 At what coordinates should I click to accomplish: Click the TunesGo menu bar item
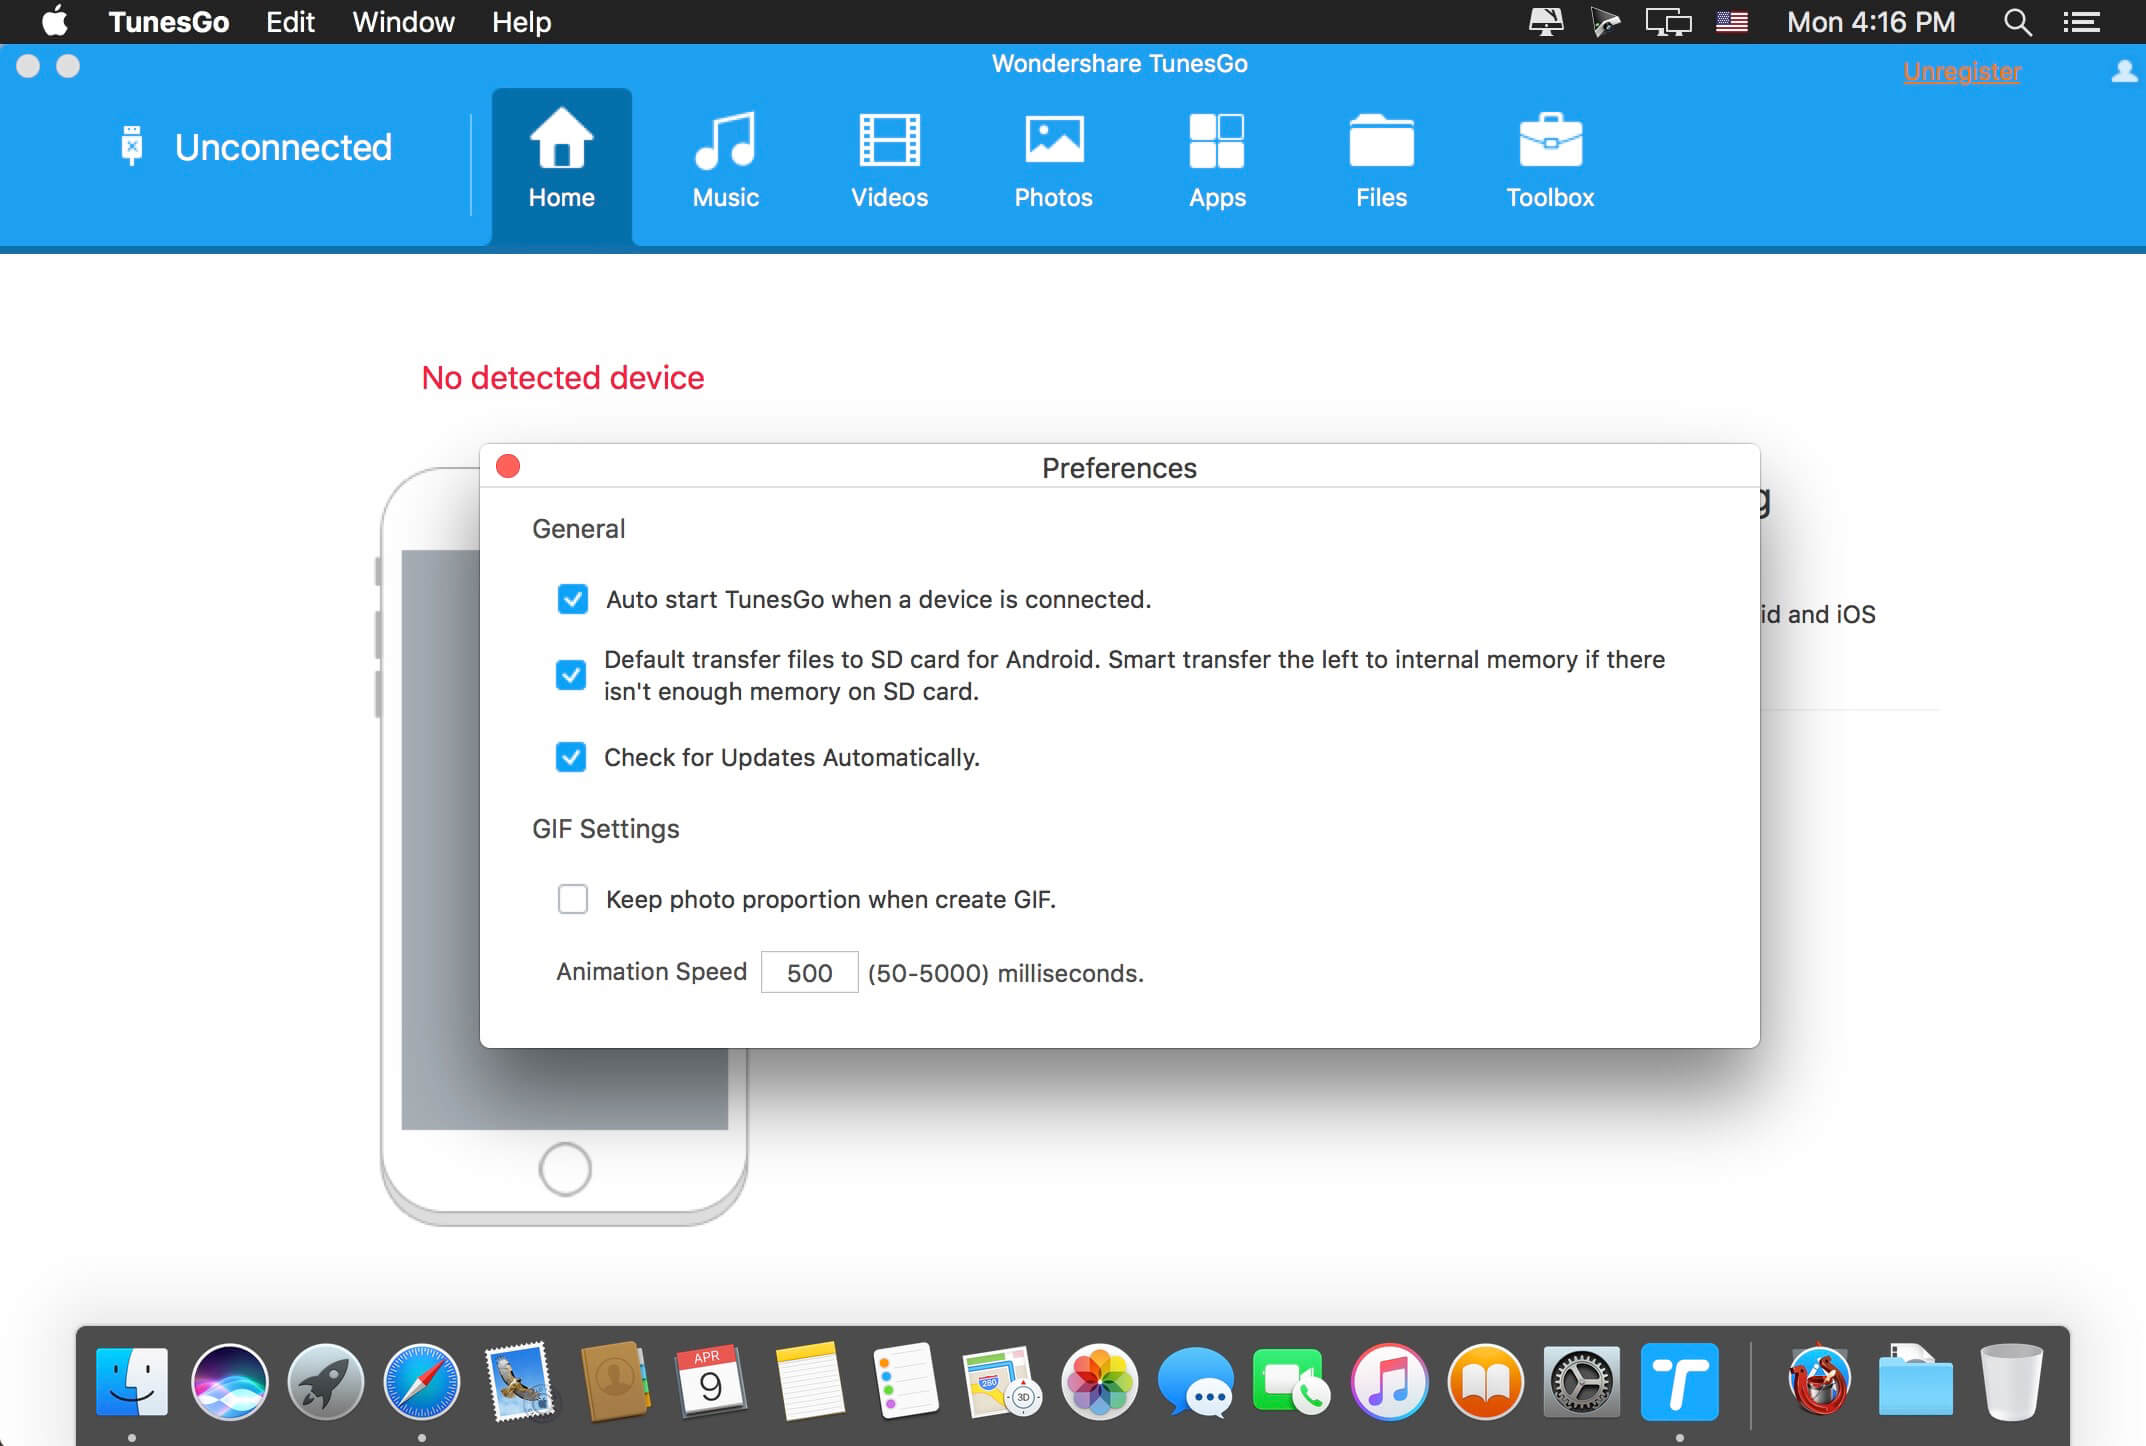tap(169, 21)
